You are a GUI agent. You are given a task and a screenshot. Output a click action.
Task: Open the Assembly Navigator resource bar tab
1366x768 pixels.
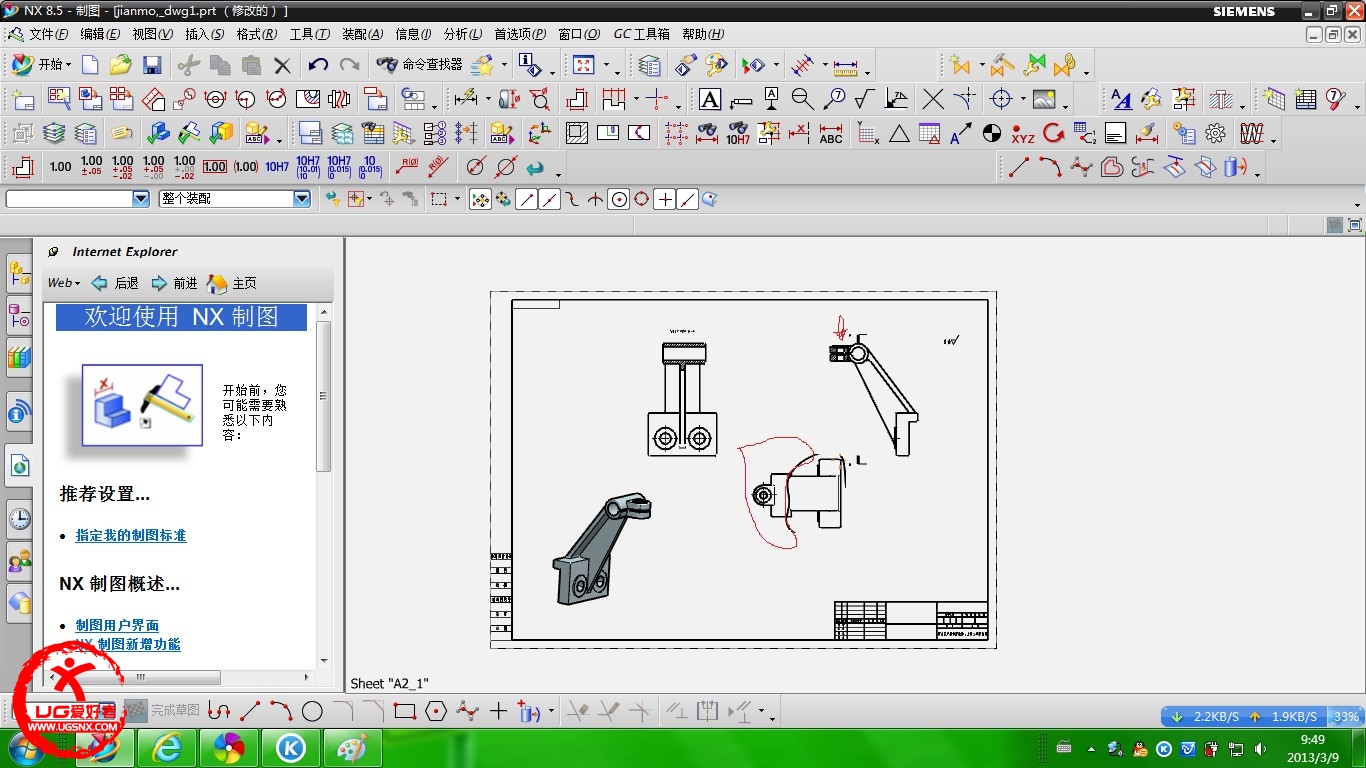point(19,274)
